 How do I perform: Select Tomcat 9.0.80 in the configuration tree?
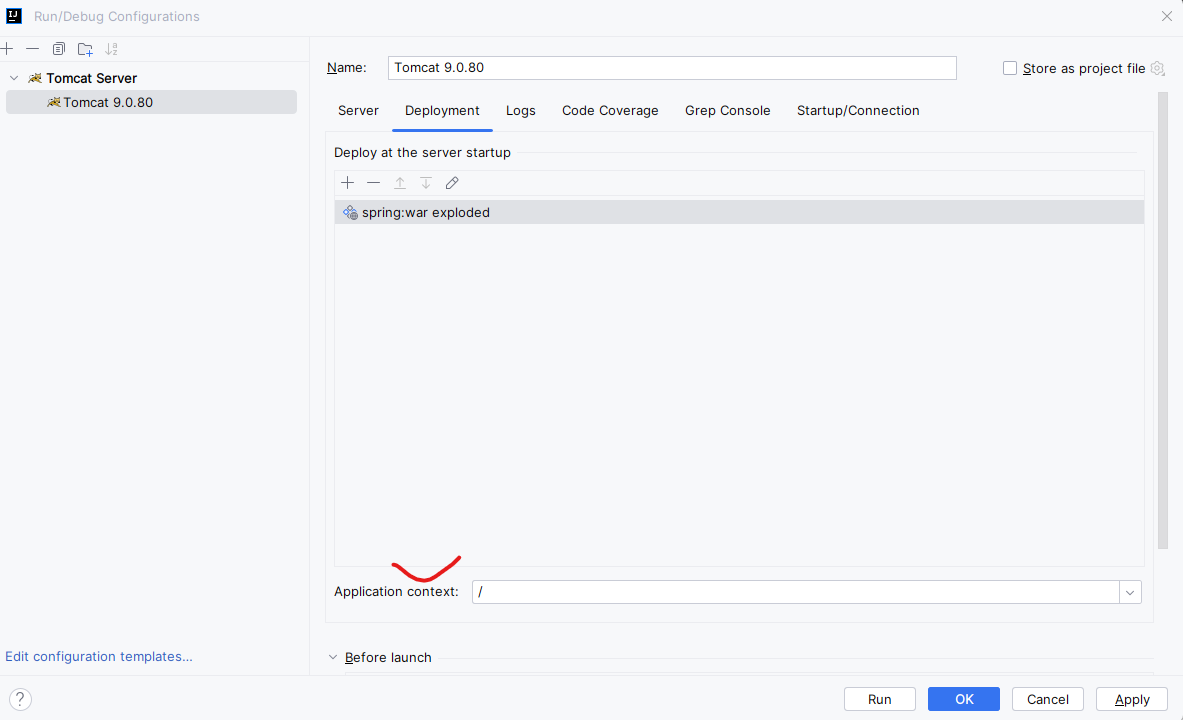coord(152,102)
